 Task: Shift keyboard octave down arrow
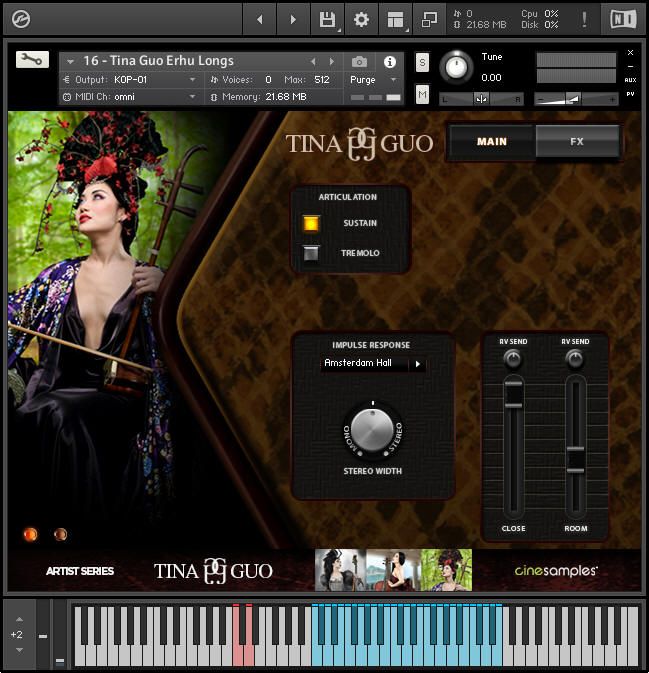(19, 650)
